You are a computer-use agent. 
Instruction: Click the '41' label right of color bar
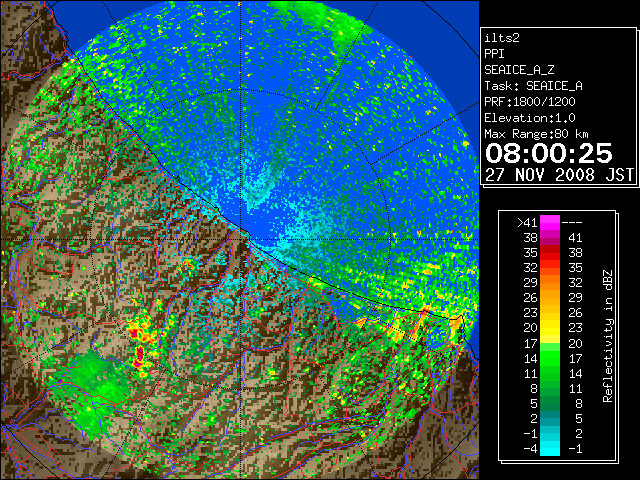tap(575, 238)
